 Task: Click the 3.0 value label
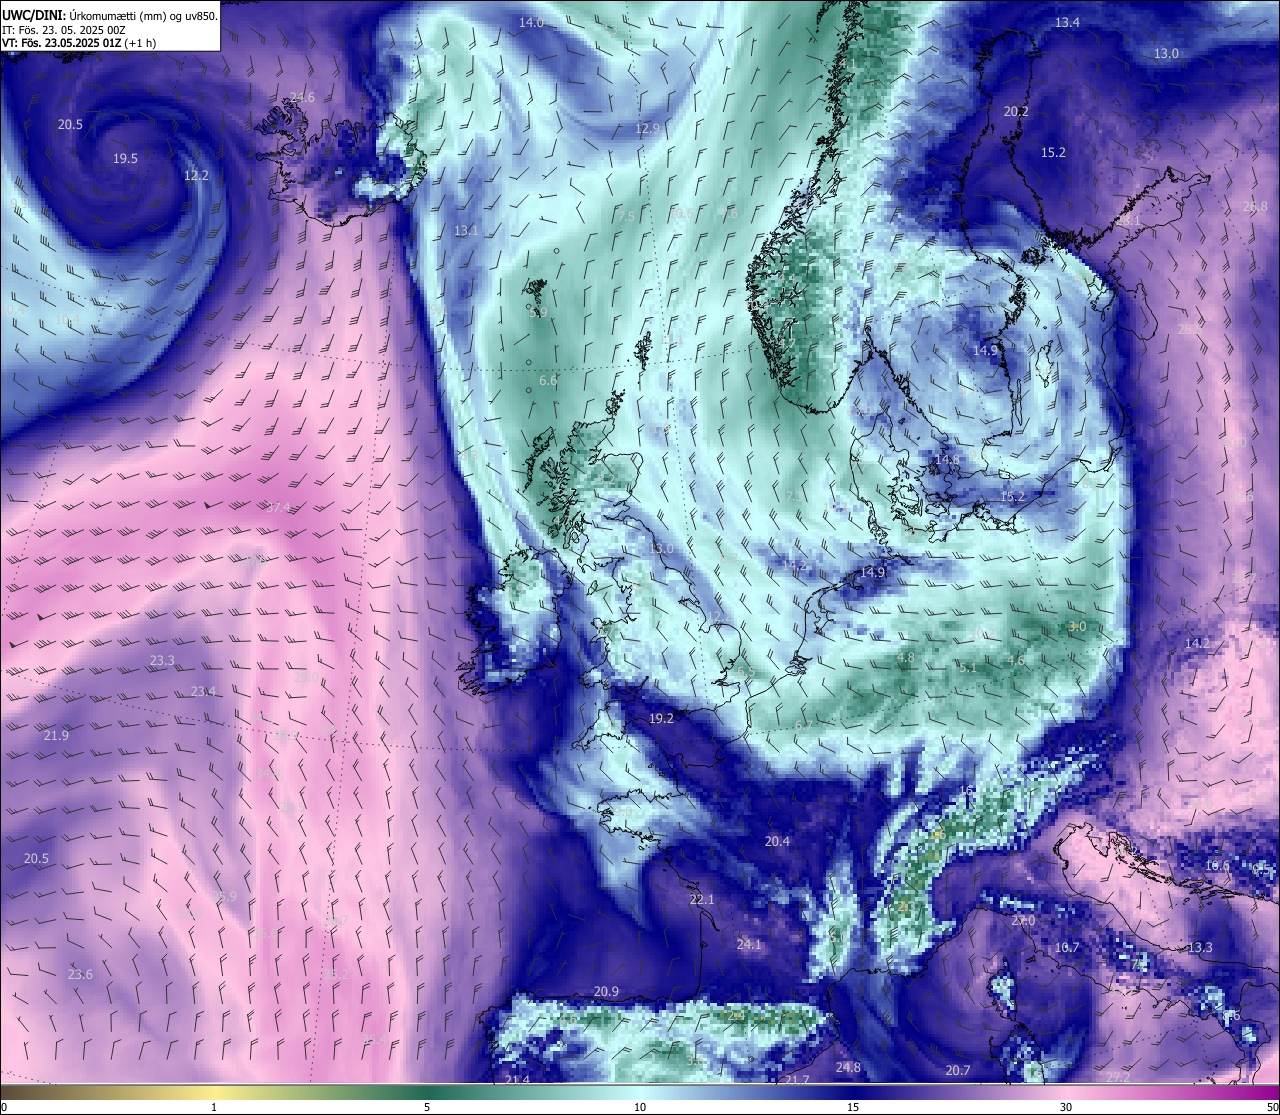point(1077,627)
